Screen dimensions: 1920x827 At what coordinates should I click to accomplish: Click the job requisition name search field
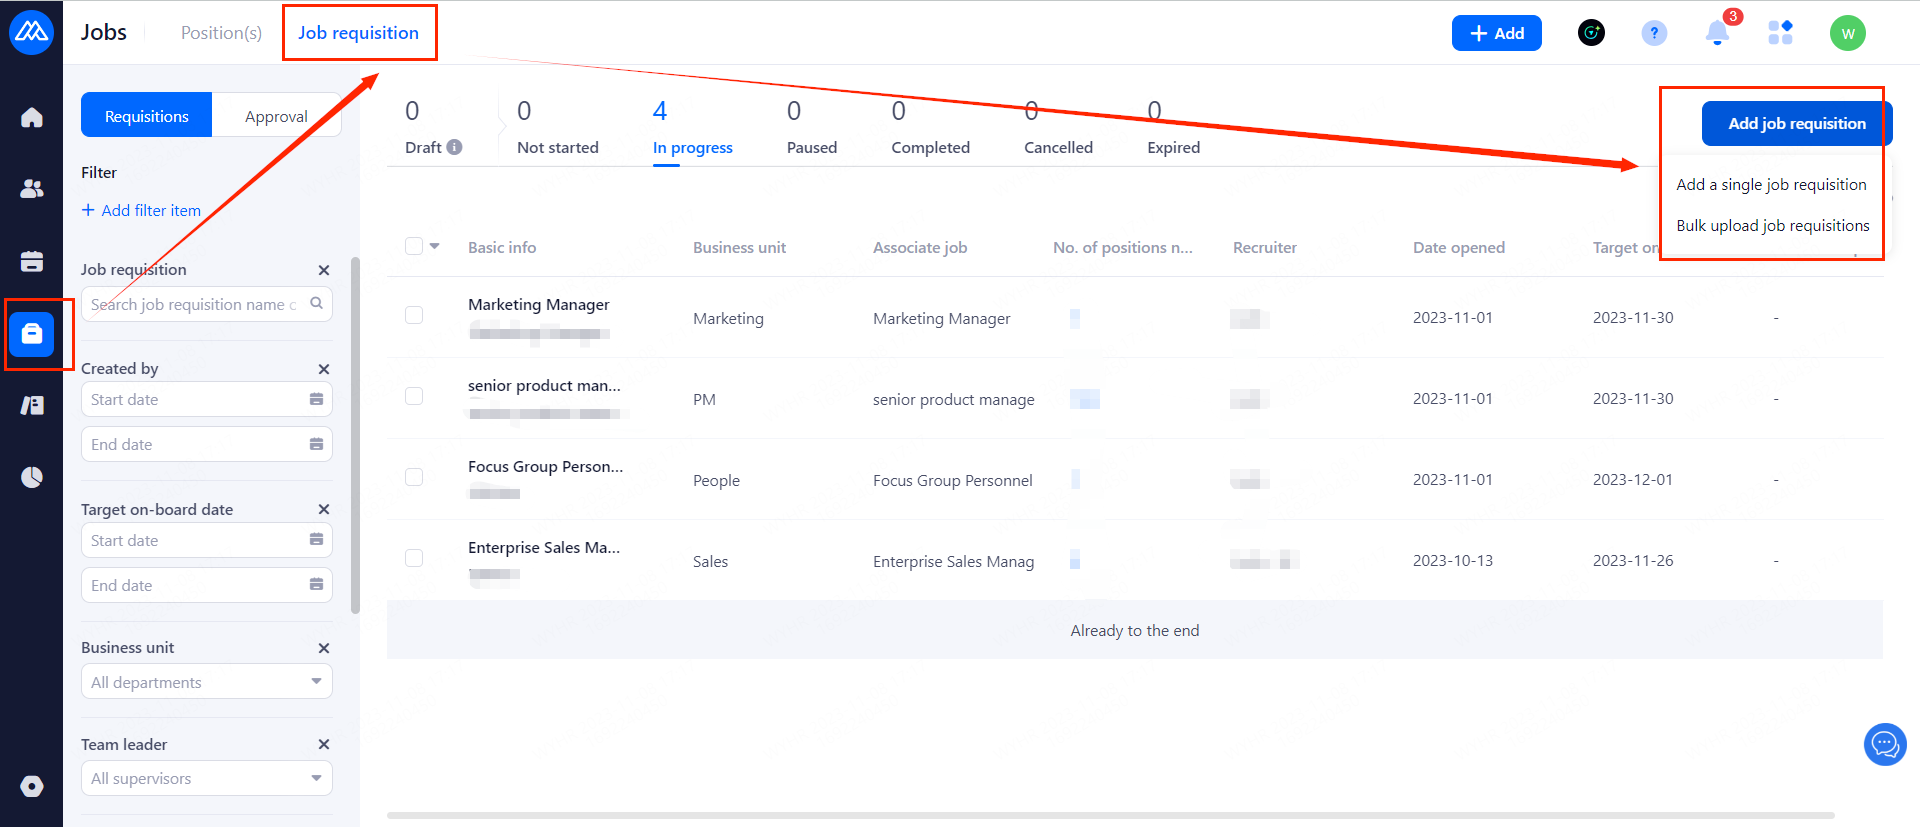[195, 304]
